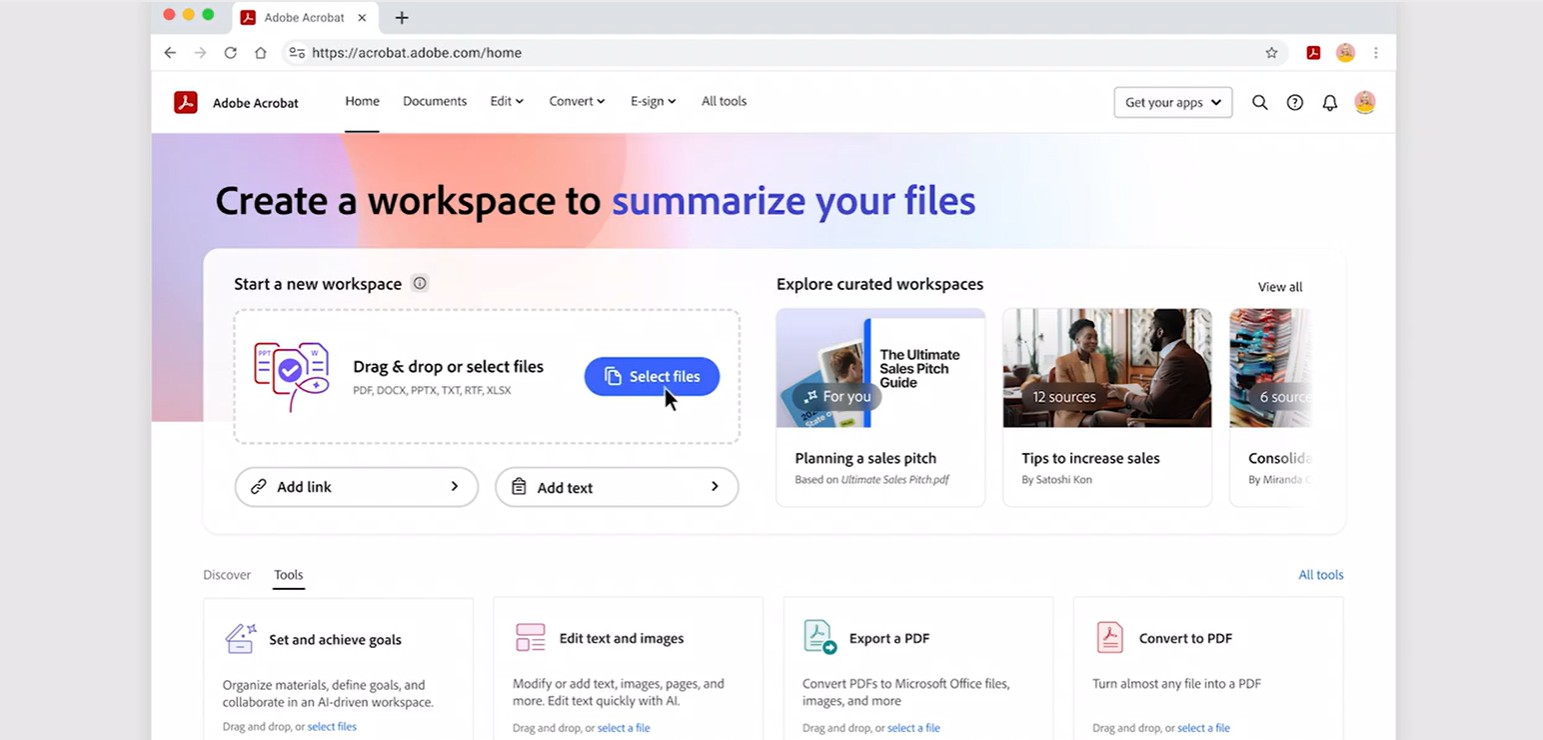Click the By Satoshi Kon author text
The image size is (1543, 740).
point(1057,480)
